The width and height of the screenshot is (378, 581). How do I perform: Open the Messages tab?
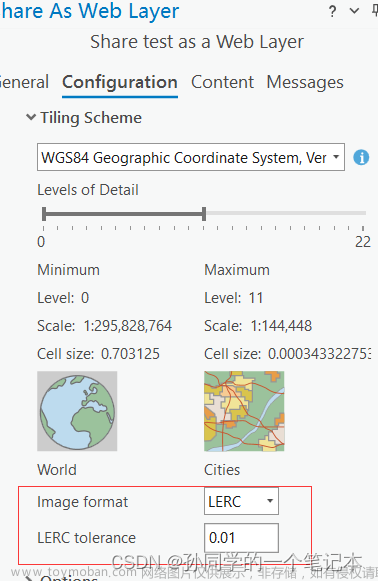coord(305,82)
